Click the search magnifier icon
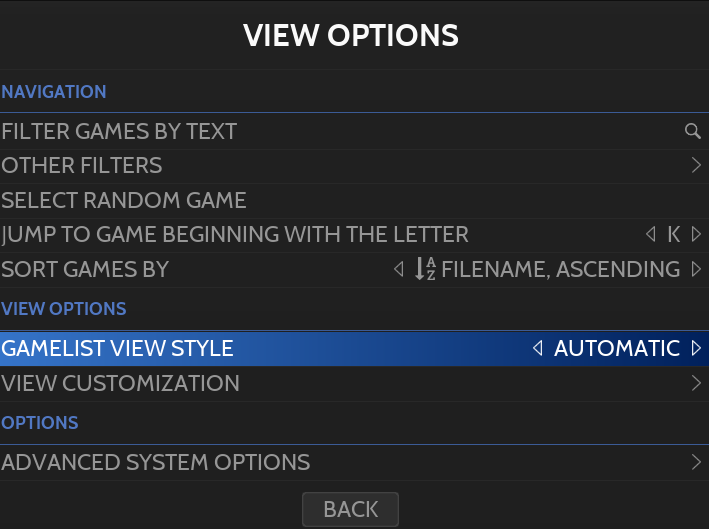709x529 pixels. (x=692, y=131)
